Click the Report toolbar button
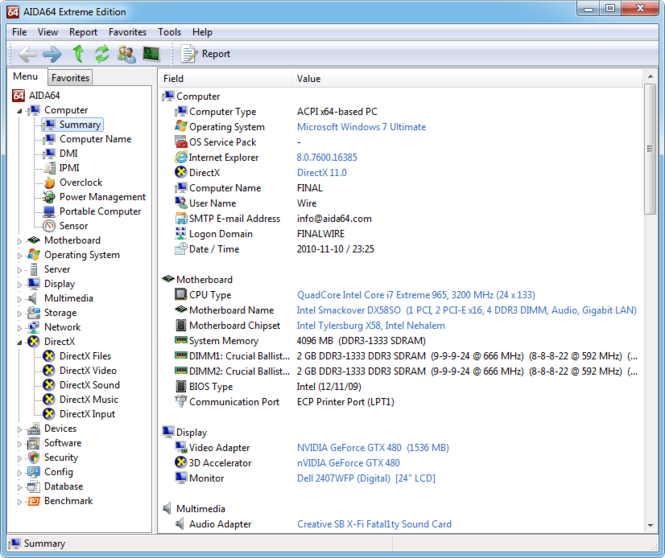 (205, 54)
